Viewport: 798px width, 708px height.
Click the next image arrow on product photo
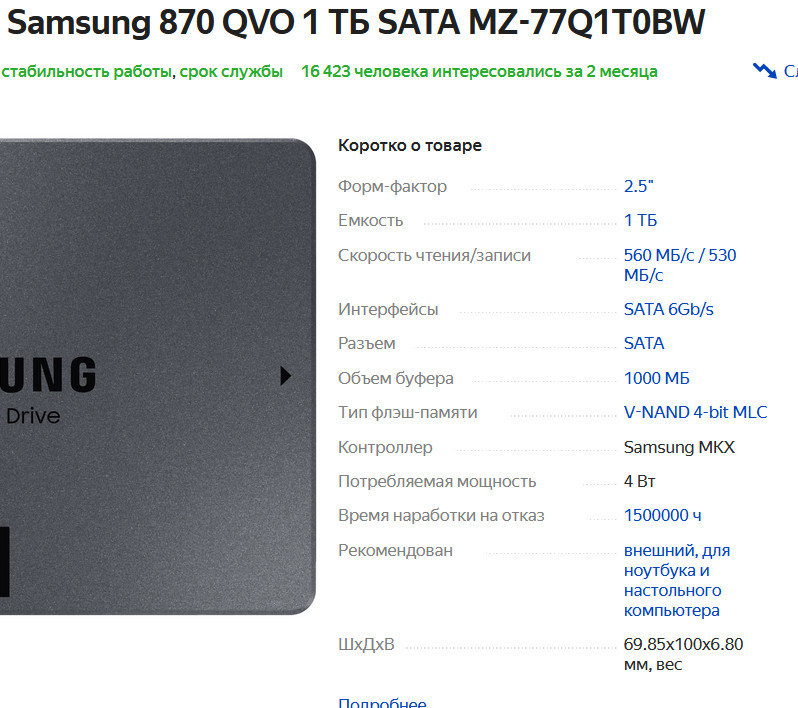[x=286, y=376]
